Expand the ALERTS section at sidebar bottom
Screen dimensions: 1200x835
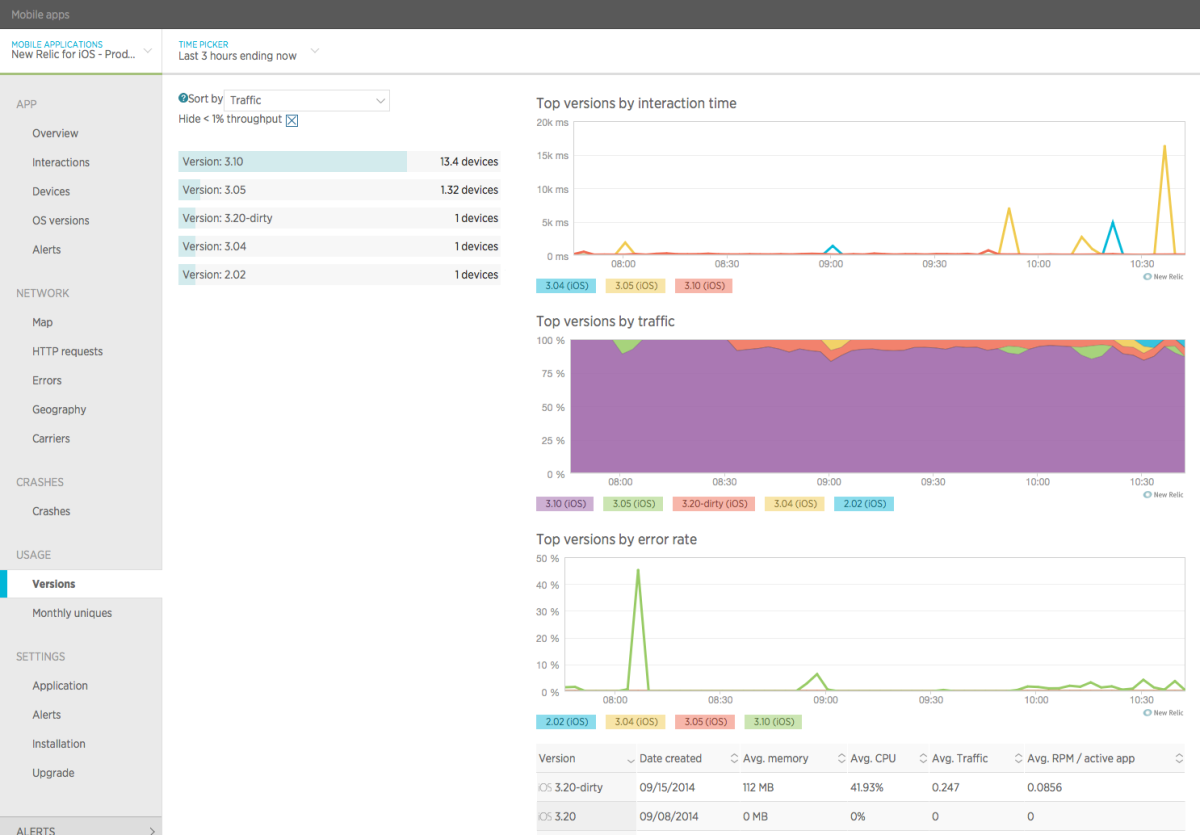(x=81, y=830)
